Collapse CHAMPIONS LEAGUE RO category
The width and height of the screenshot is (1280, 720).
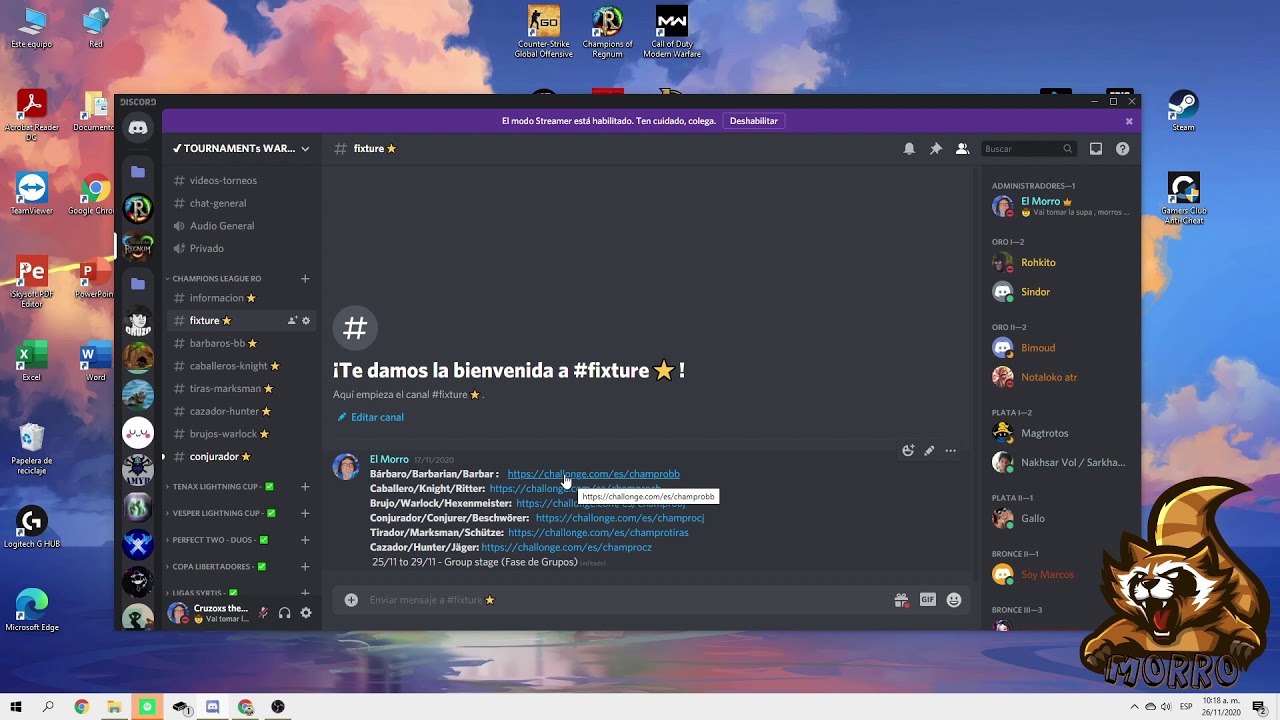tap(216, 279)
